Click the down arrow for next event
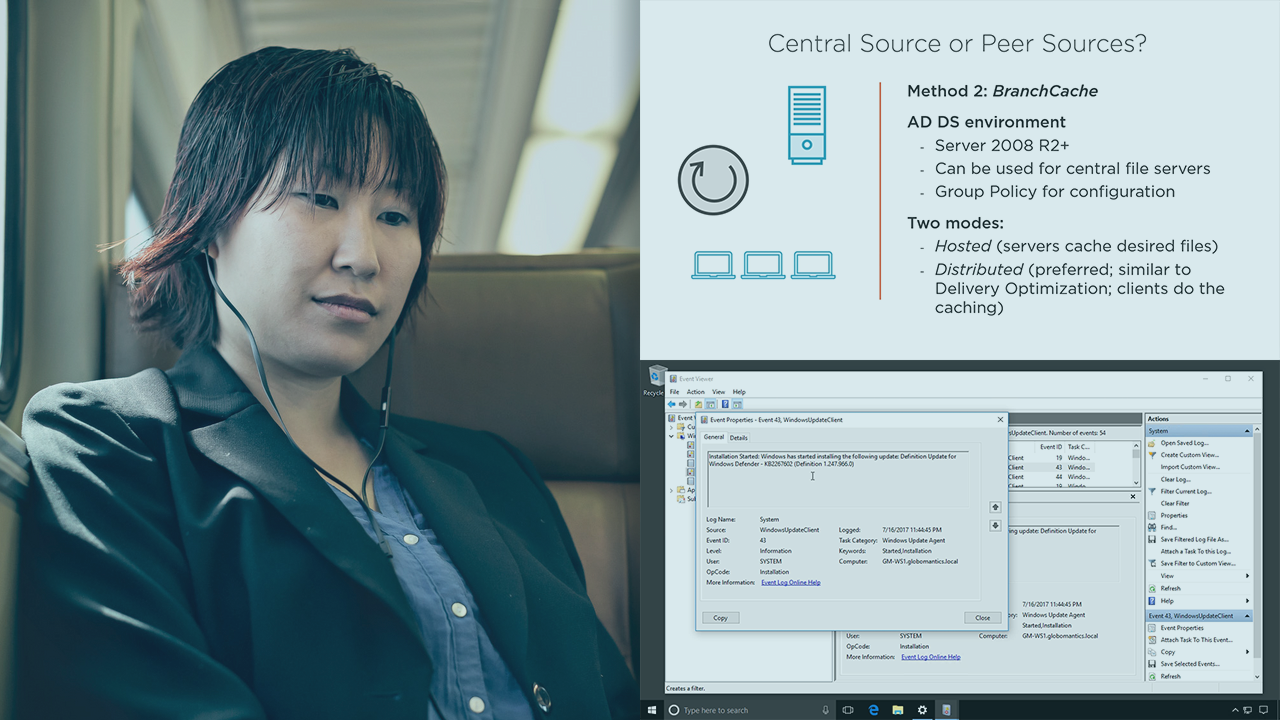Screen dimensions: 1280x720 (x=995, y=525)
